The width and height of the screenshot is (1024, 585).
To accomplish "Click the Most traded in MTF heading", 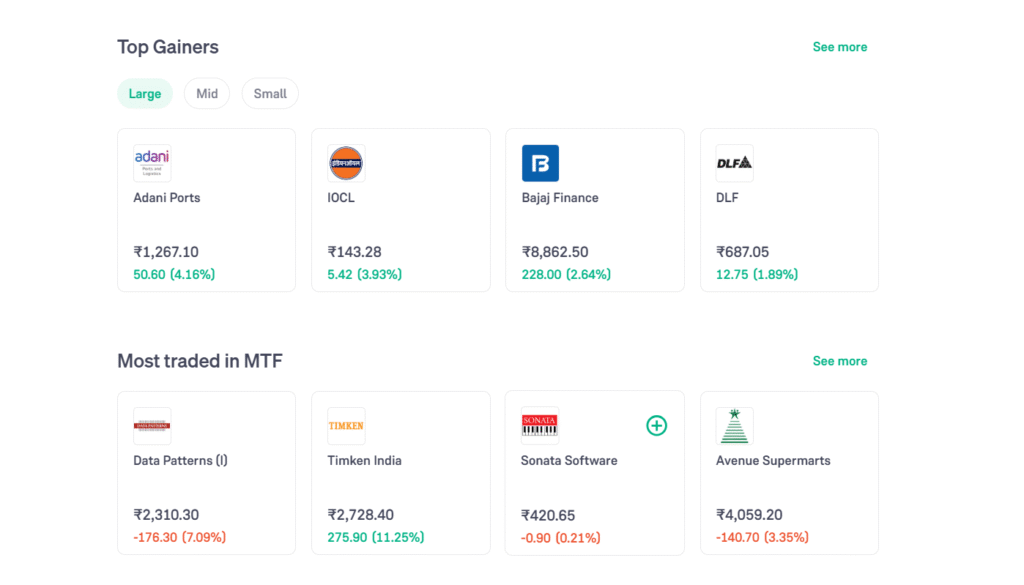I will (x=201, y=361).
